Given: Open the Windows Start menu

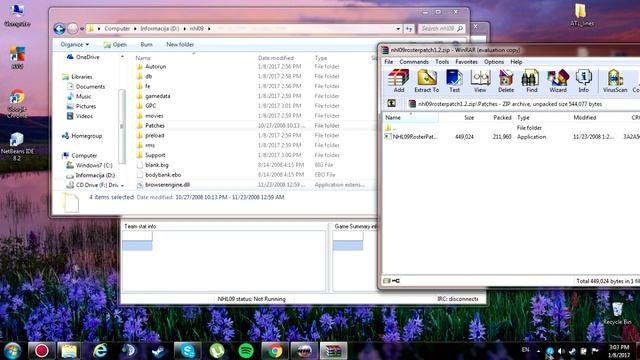Looking at the screenshot, I should pyautogui.click(x=12, y=351).
